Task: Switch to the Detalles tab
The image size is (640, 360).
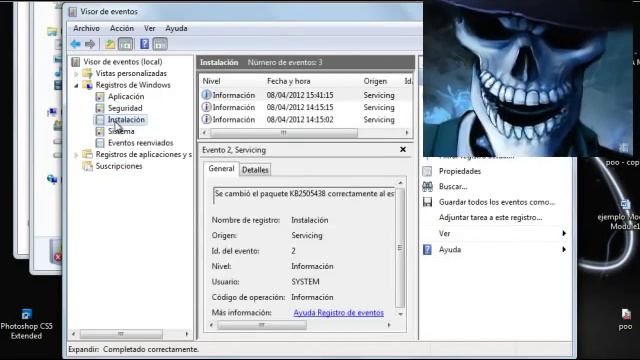Action: [255, 170]
